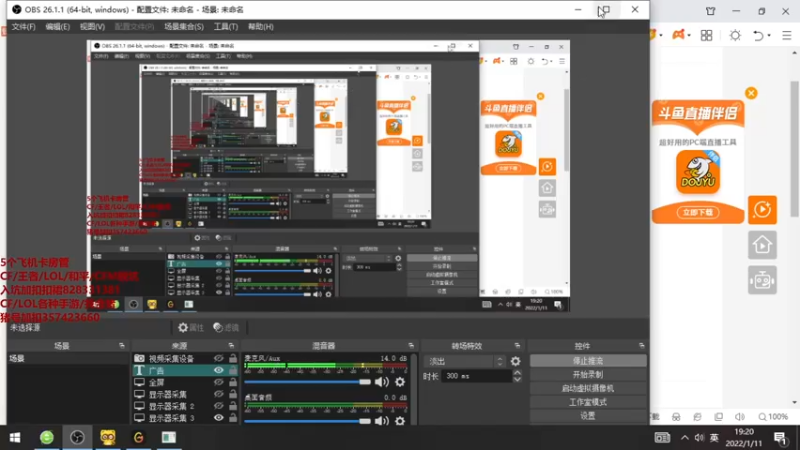Click the 300 ms duration field
The height and width of the screenshot is (450, 800).
click(x=476, y=376)
